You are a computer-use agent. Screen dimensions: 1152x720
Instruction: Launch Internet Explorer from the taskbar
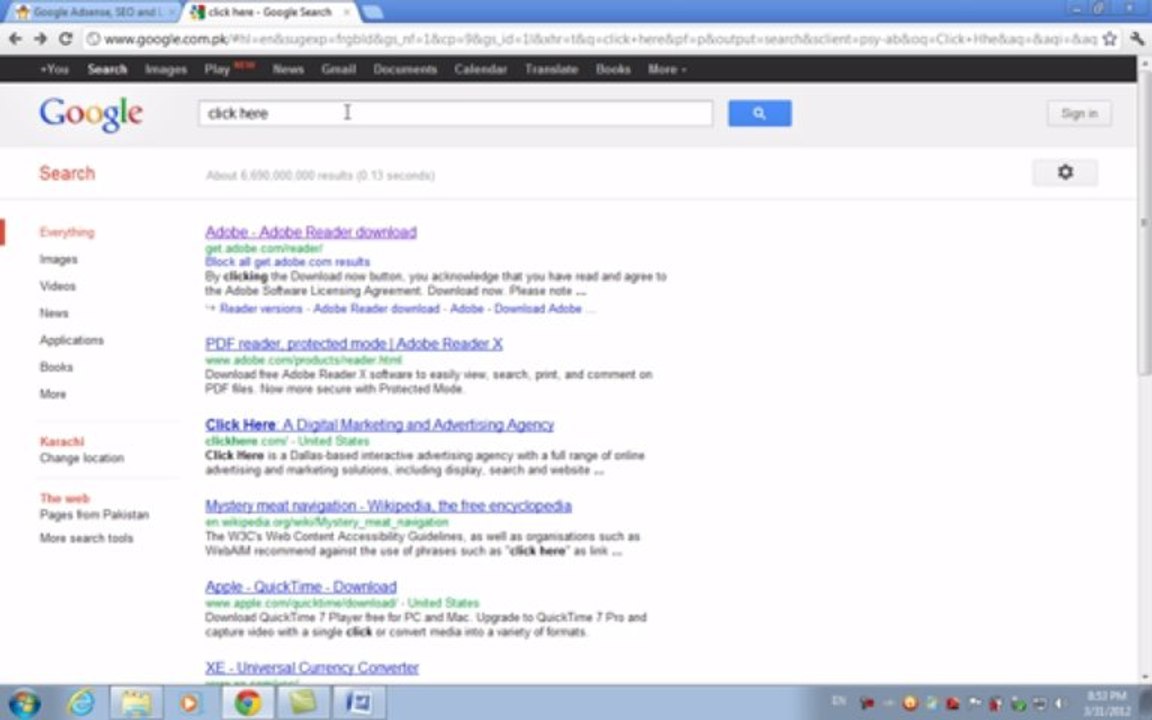tap(81, 703)
